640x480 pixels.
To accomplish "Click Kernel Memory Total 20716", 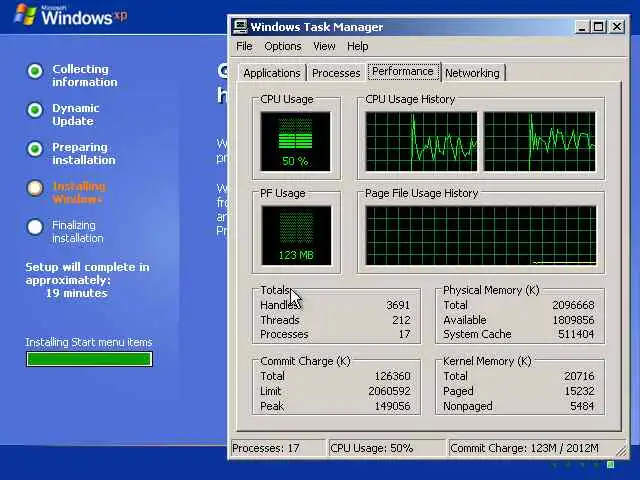I will coord(579,376).
